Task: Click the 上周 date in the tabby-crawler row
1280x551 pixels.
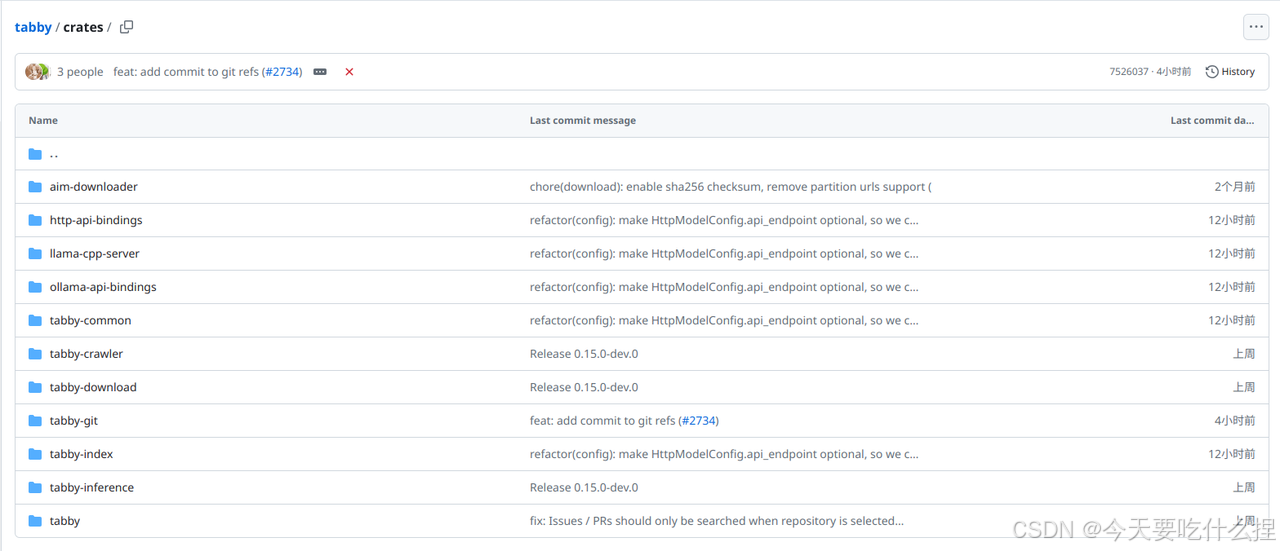Action: point(1244,354)
